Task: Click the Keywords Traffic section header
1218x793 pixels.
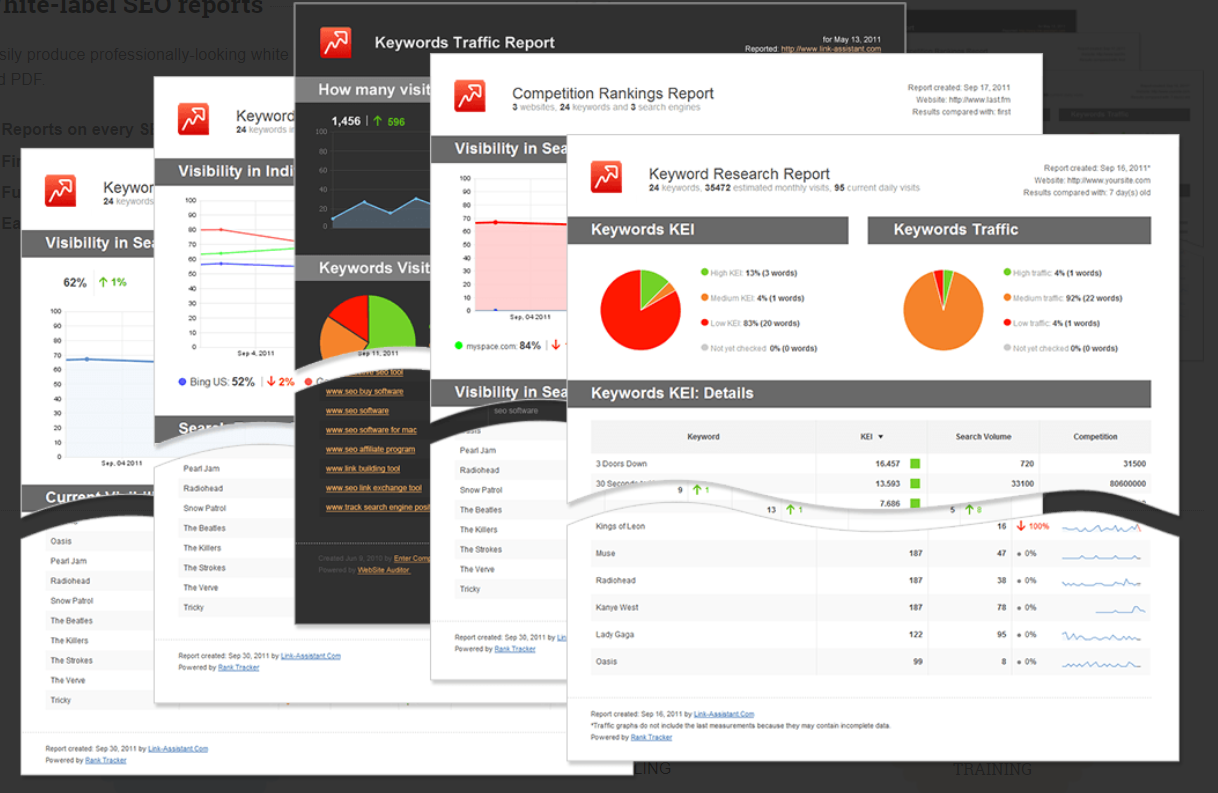Action: pyautogui.click(x=1009, y=230)
